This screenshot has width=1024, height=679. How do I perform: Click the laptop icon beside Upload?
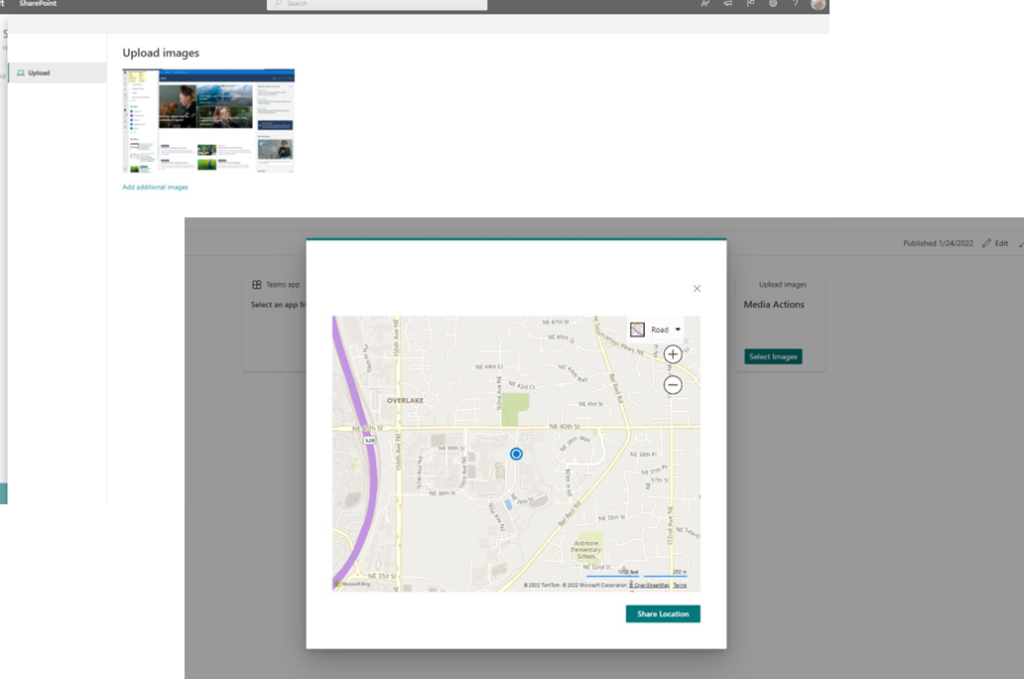(x=21, y=73)
